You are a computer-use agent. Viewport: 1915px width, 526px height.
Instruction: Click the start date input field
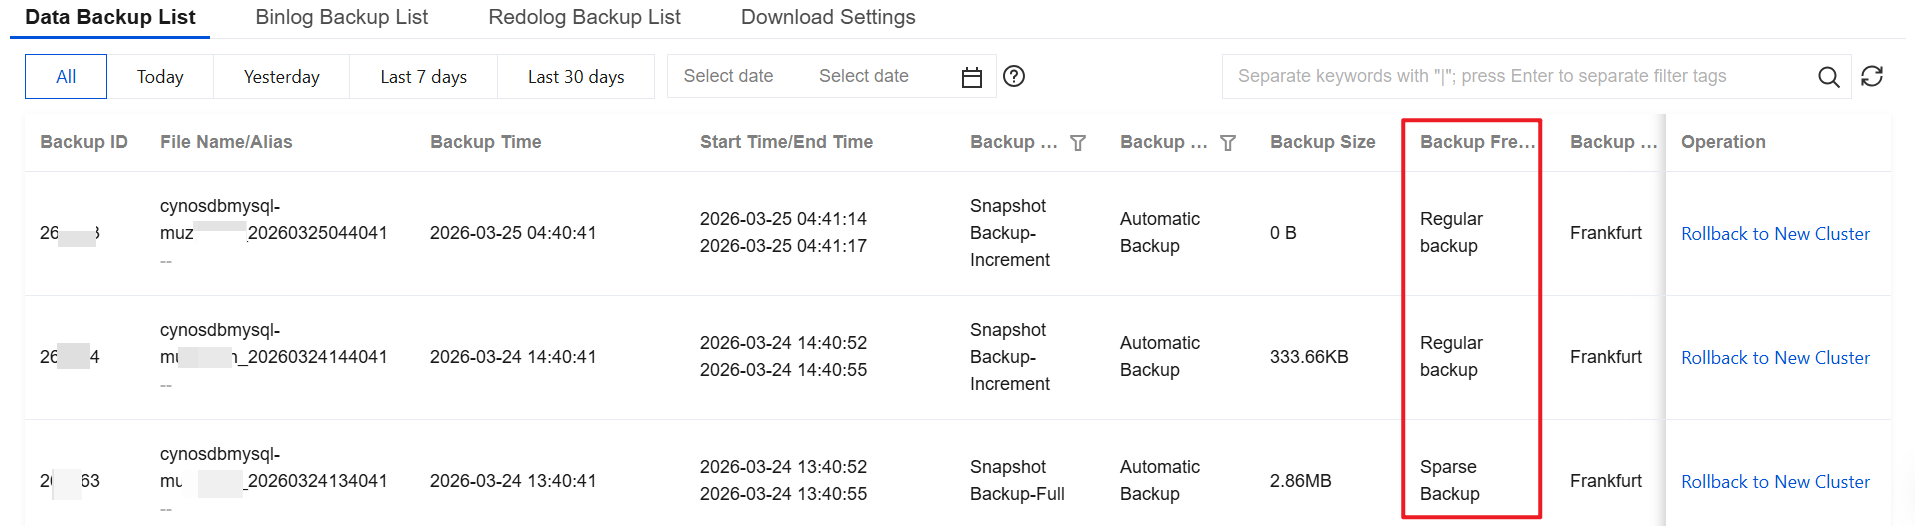(x=728, y=76)
